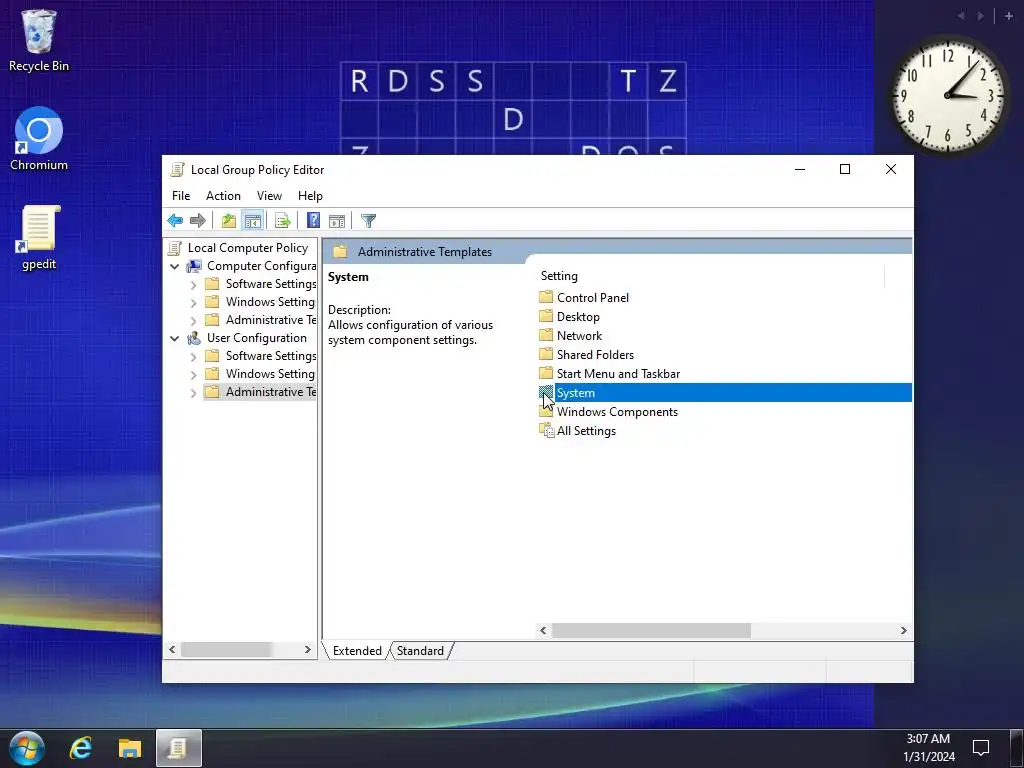Click the tree pane scrollbar right arrow
The height and width of the screenshot is (768, 1024).
pos(308,650)
